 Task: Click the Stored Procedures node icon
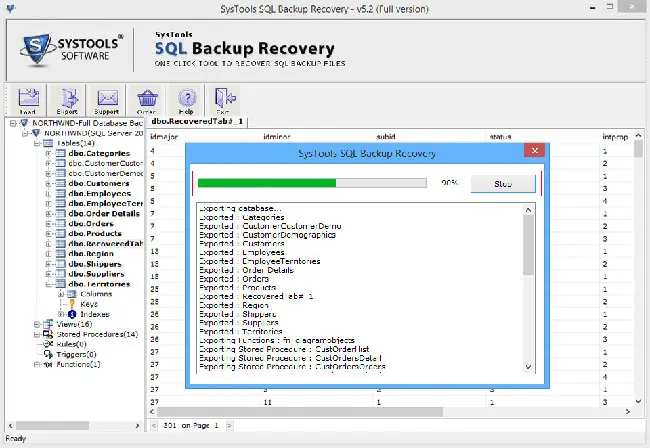[48, 334]
